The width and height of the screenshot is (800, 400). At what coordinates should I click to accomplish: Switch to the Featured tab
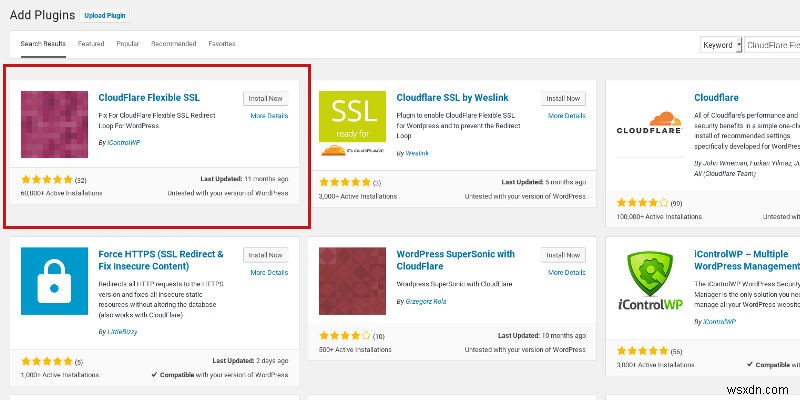pos(91,45)
